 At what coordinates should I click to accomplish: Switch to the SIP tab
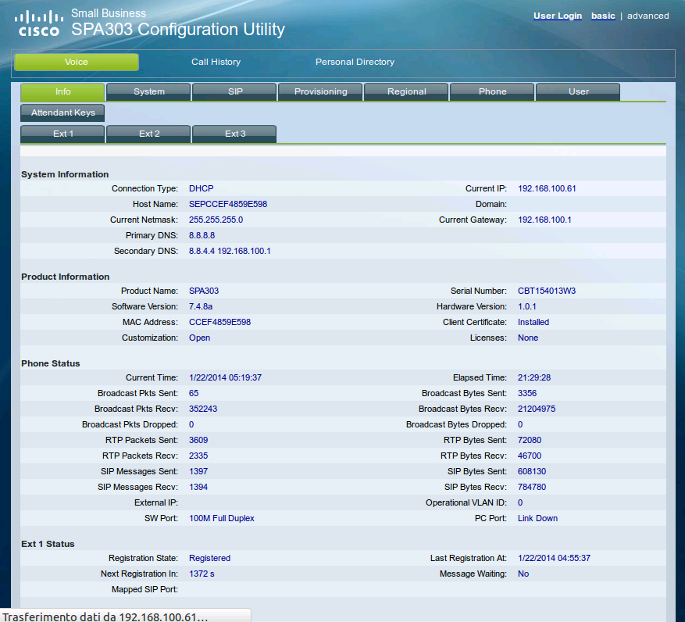click(x=235, y=92)
